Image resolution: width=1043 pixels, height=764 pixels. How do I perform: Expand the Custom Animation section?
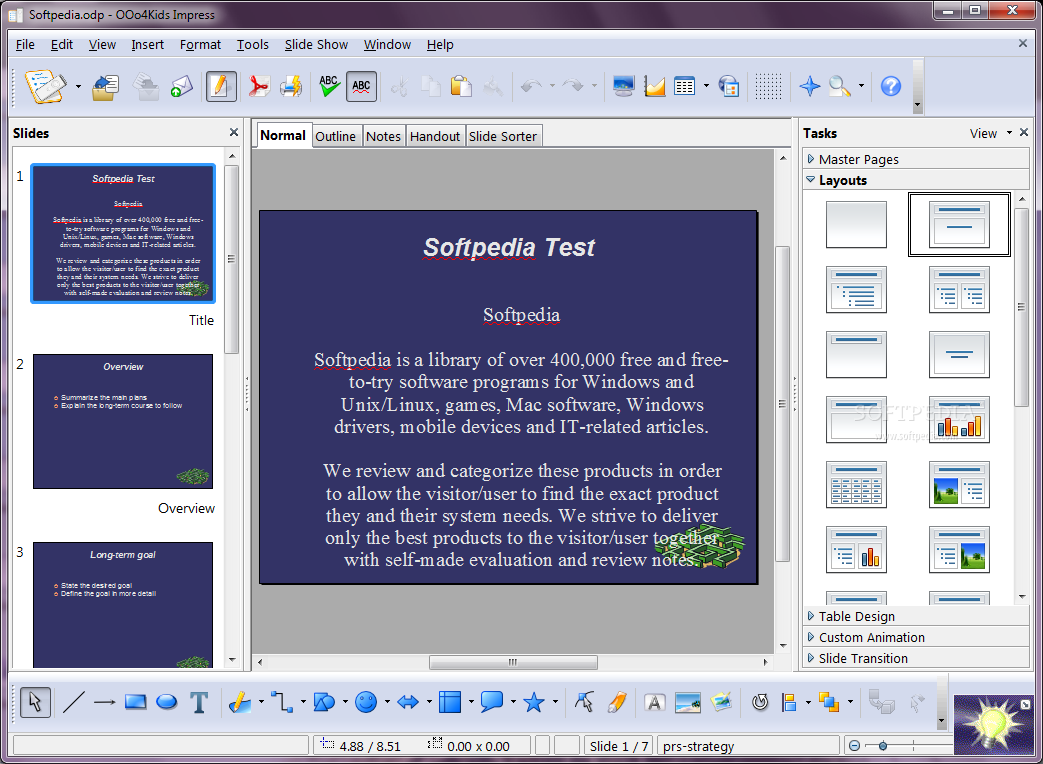point(915,637)
